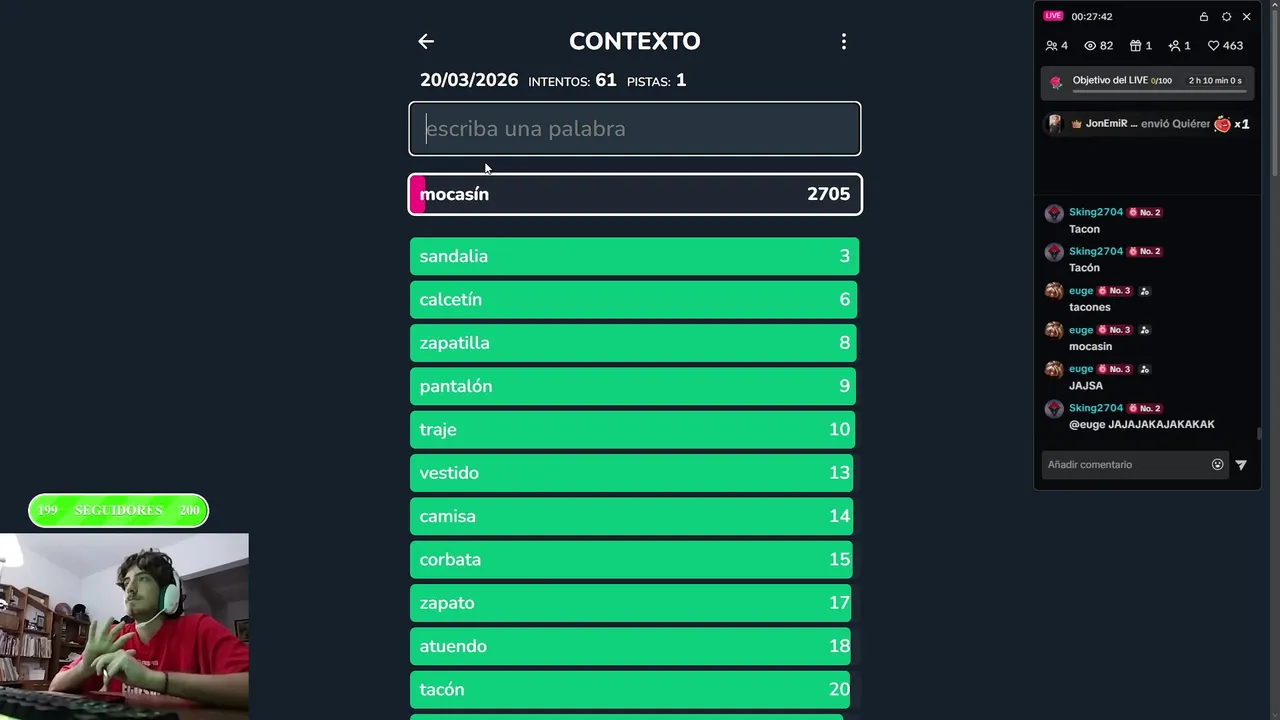Click the viewers eye icon
The width and height of the screenshot is (1280, 720).
pos(1091,46)
